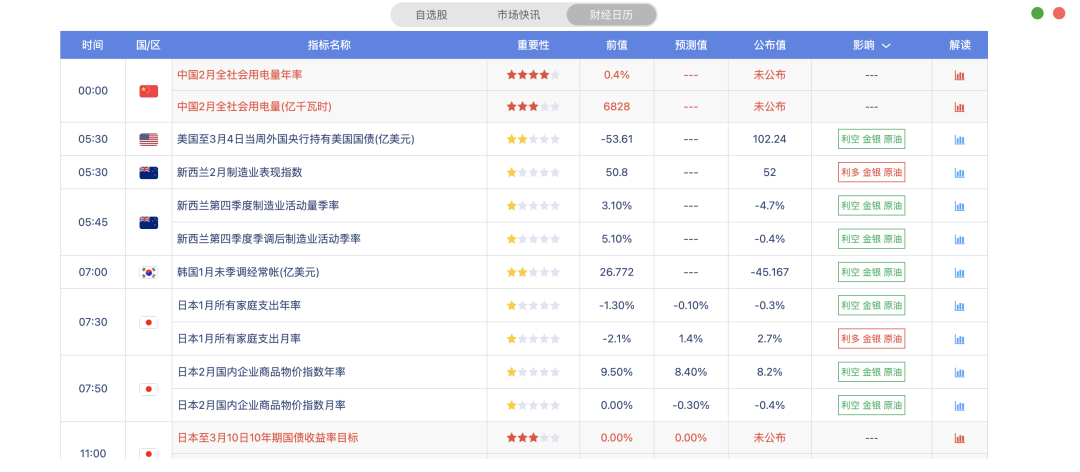Screen dimensions: 1080x472
Task: Click published value -45.167
Action: click(x=769, y=272)
